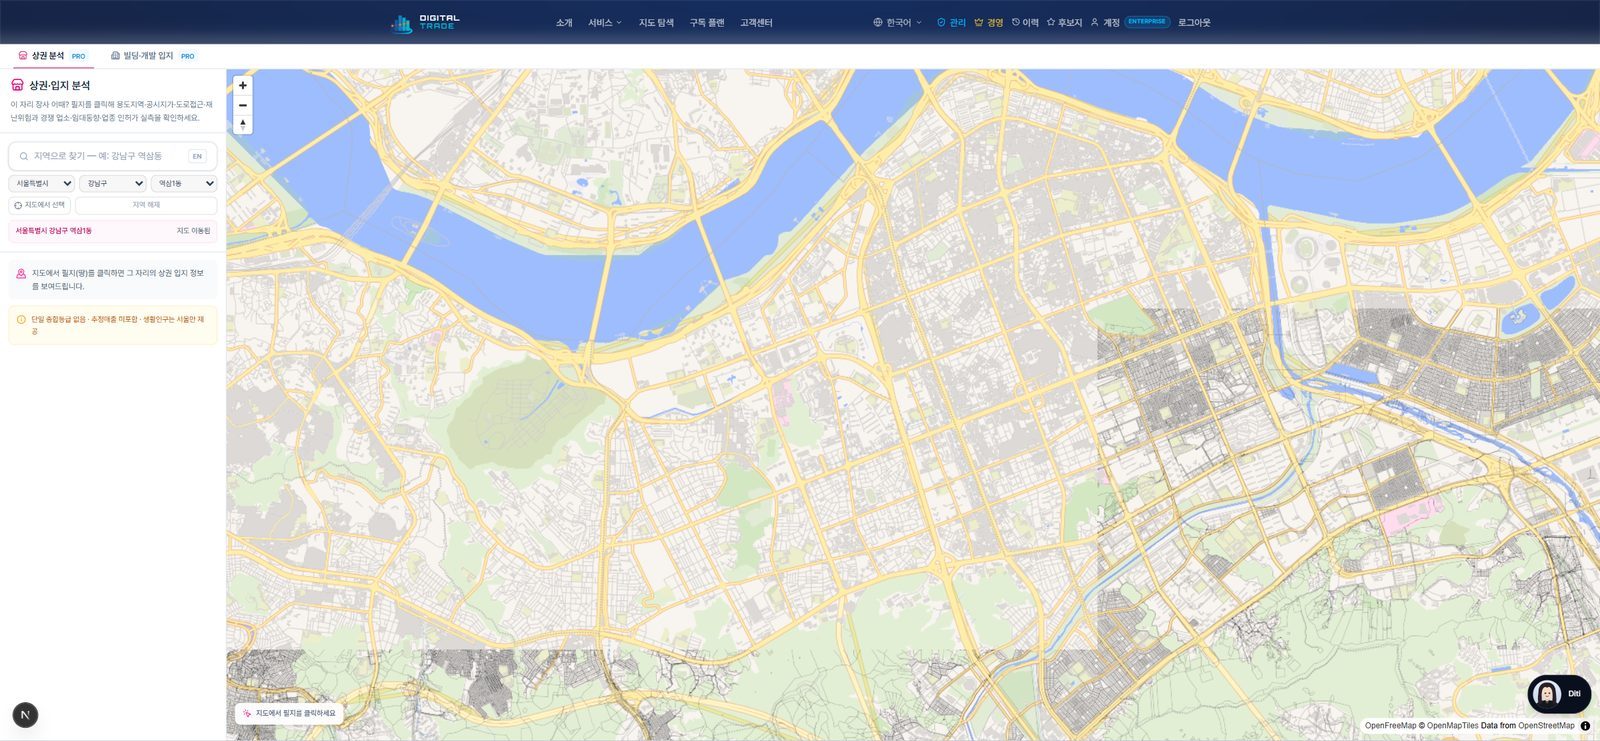Open 계정 account page
The height and width of the screenshot is (741, 1600).
1105,22
